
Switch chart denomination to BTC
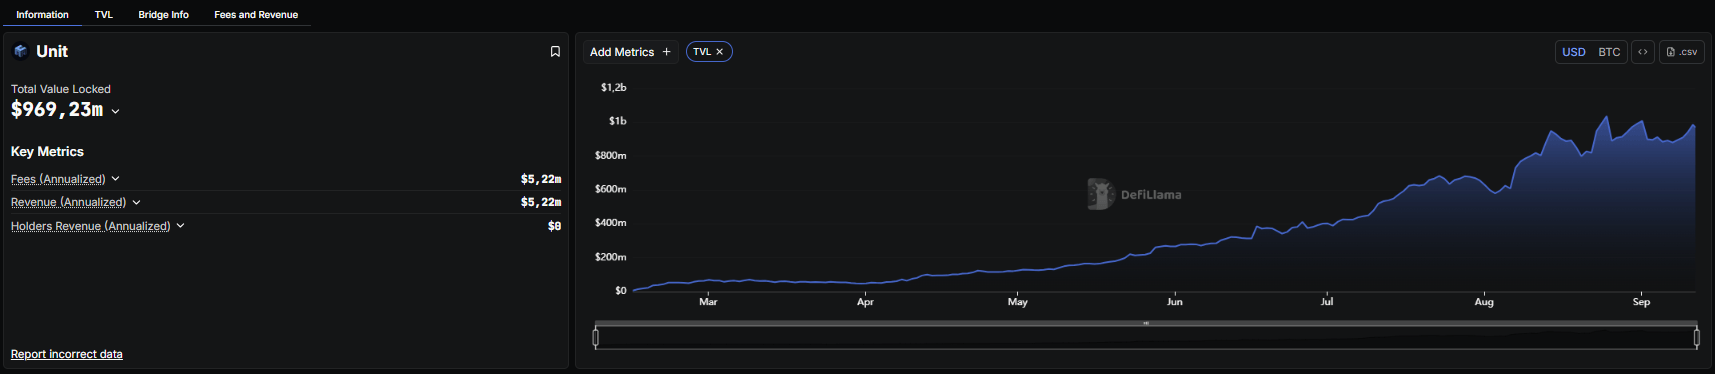pos(1609,52)
